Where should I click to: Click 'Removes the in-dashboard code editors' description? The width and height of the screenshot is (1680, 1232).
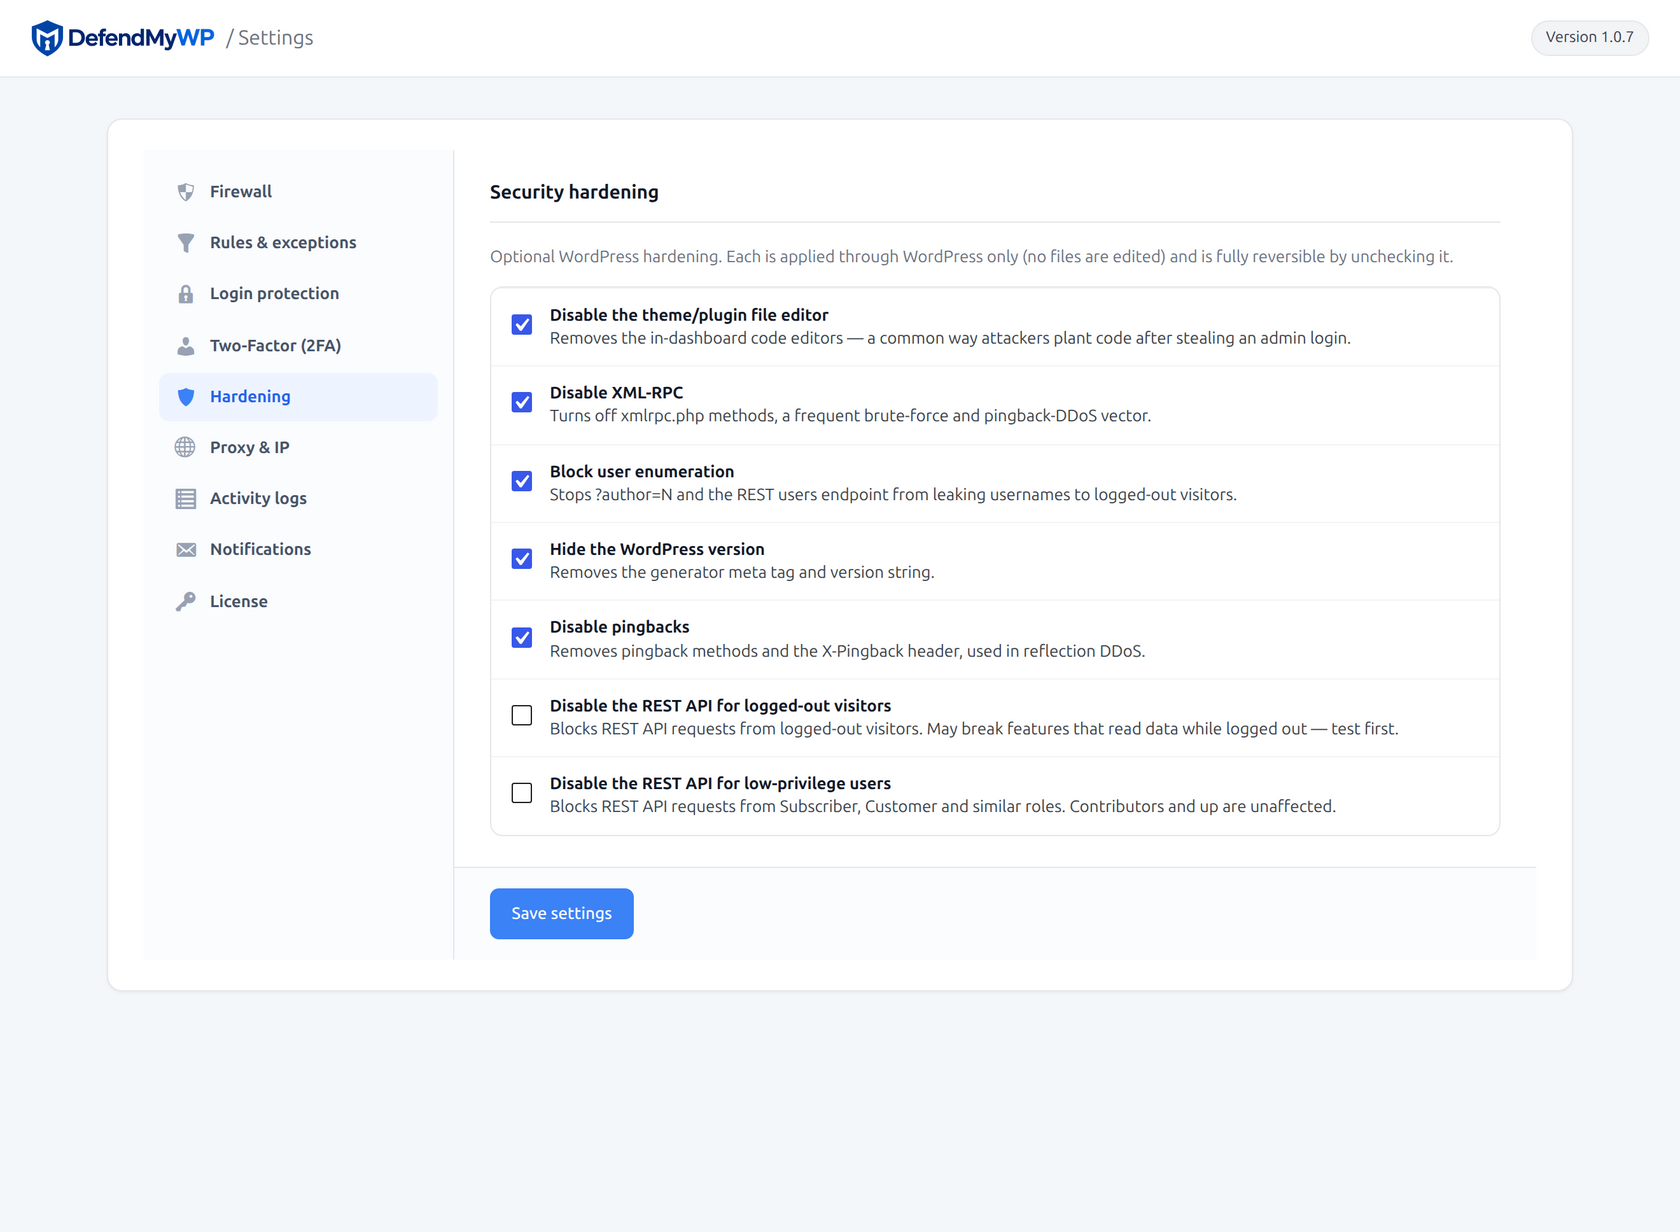coord(950,339)
